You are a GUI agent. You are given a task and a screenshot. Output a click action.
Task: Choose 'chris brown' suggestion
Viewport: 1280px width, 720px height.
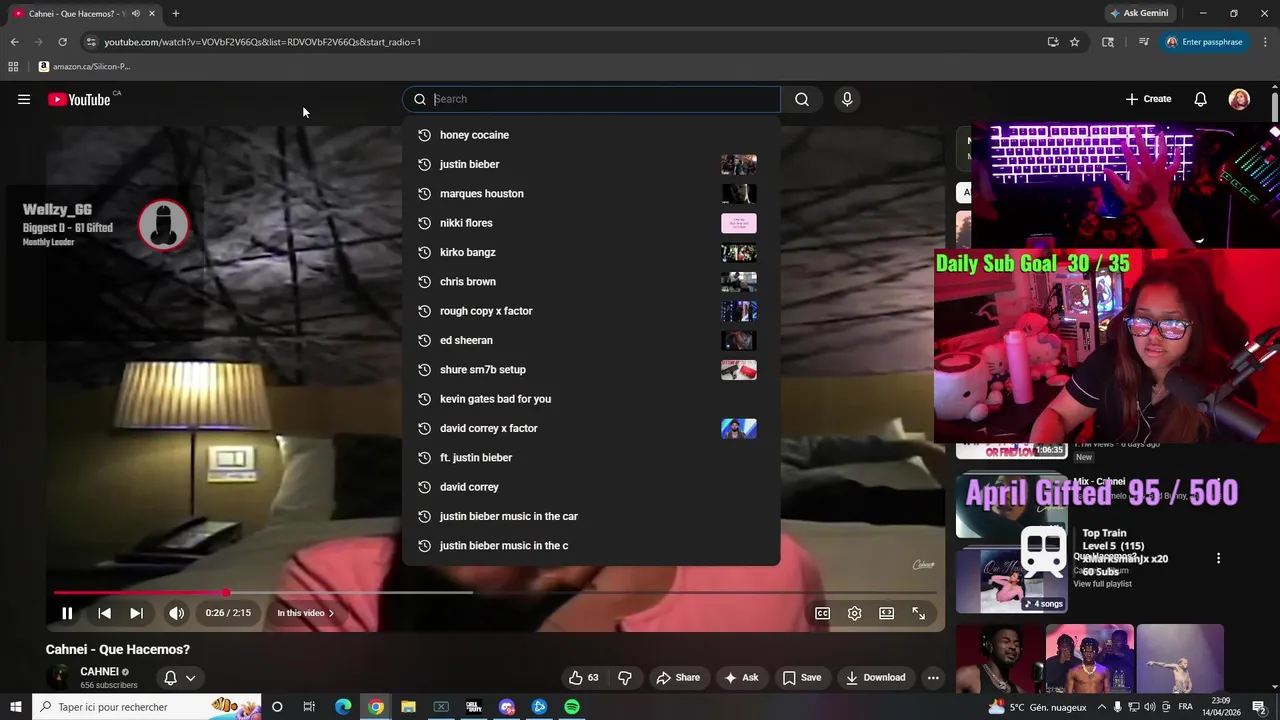tap(591, 281)
